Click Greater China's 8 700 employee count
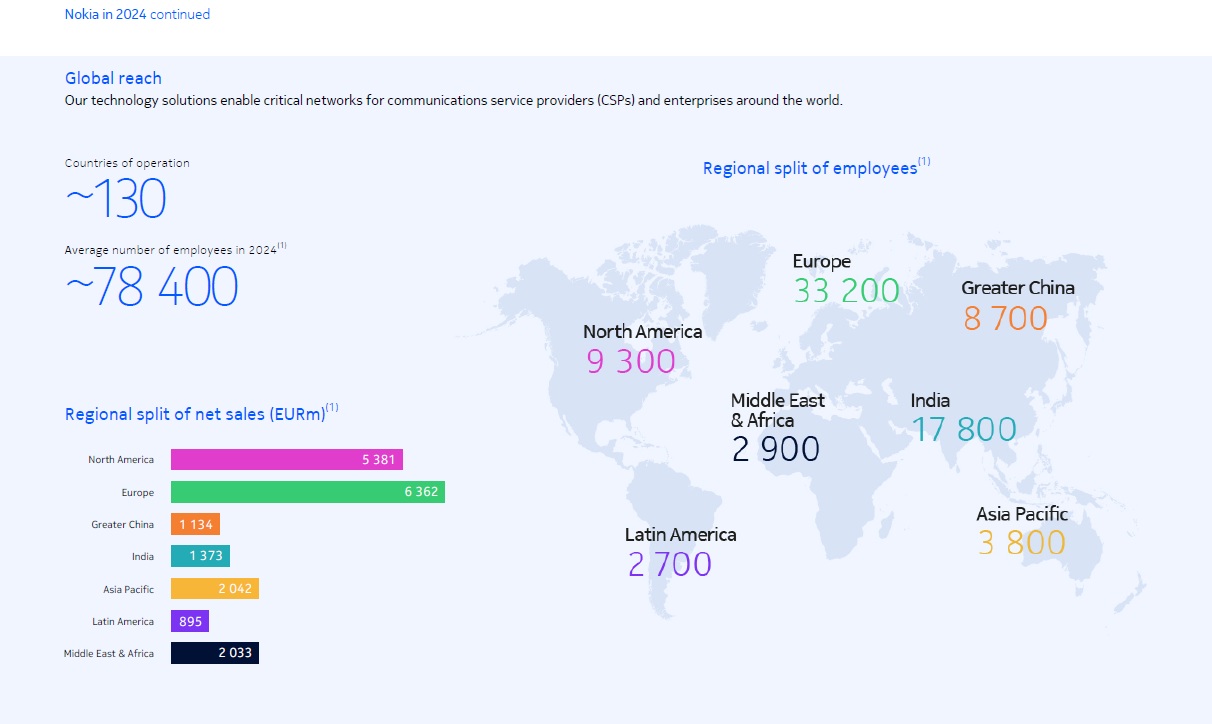The width and height of the screenshot is (1212, 724). pos(1005,319)
